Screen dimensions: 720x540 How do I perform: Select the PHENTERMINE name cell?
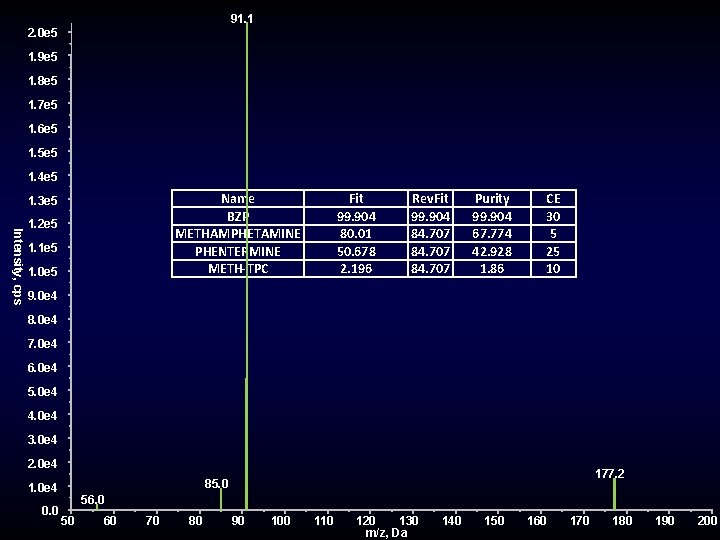coord(238,251)
